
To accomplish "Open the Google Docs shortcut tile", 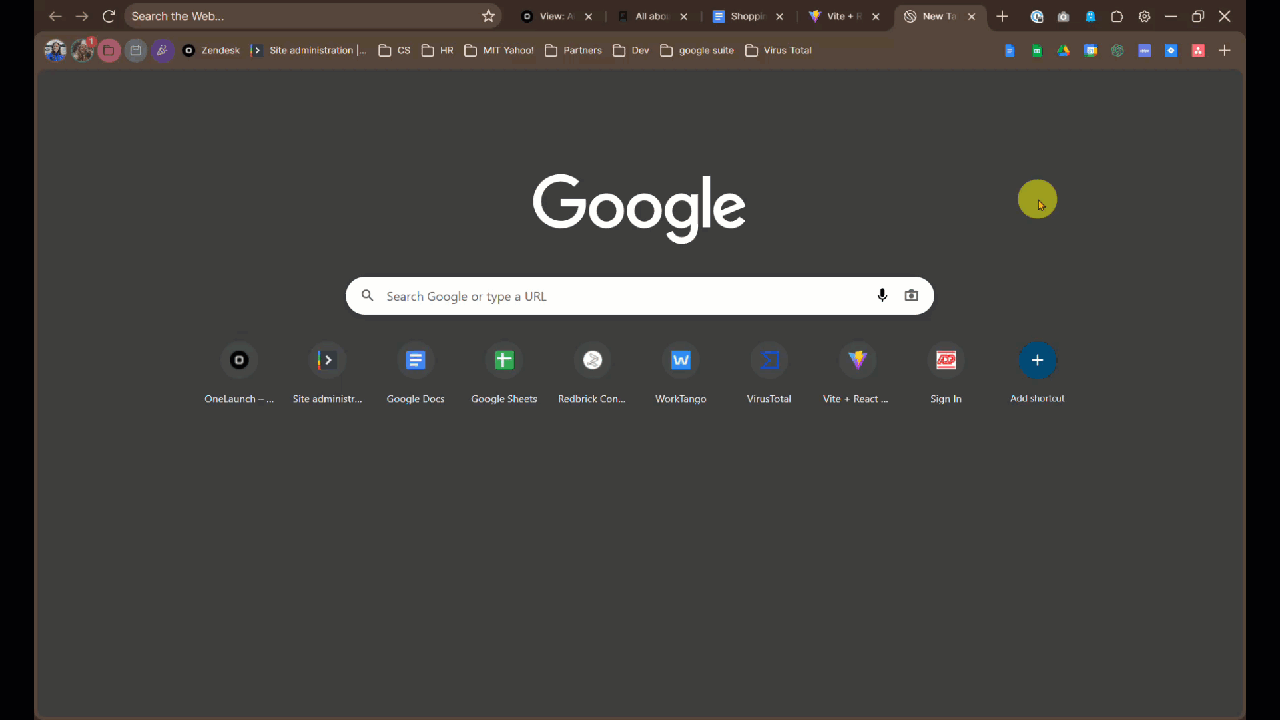I will (x=416, y=372).
